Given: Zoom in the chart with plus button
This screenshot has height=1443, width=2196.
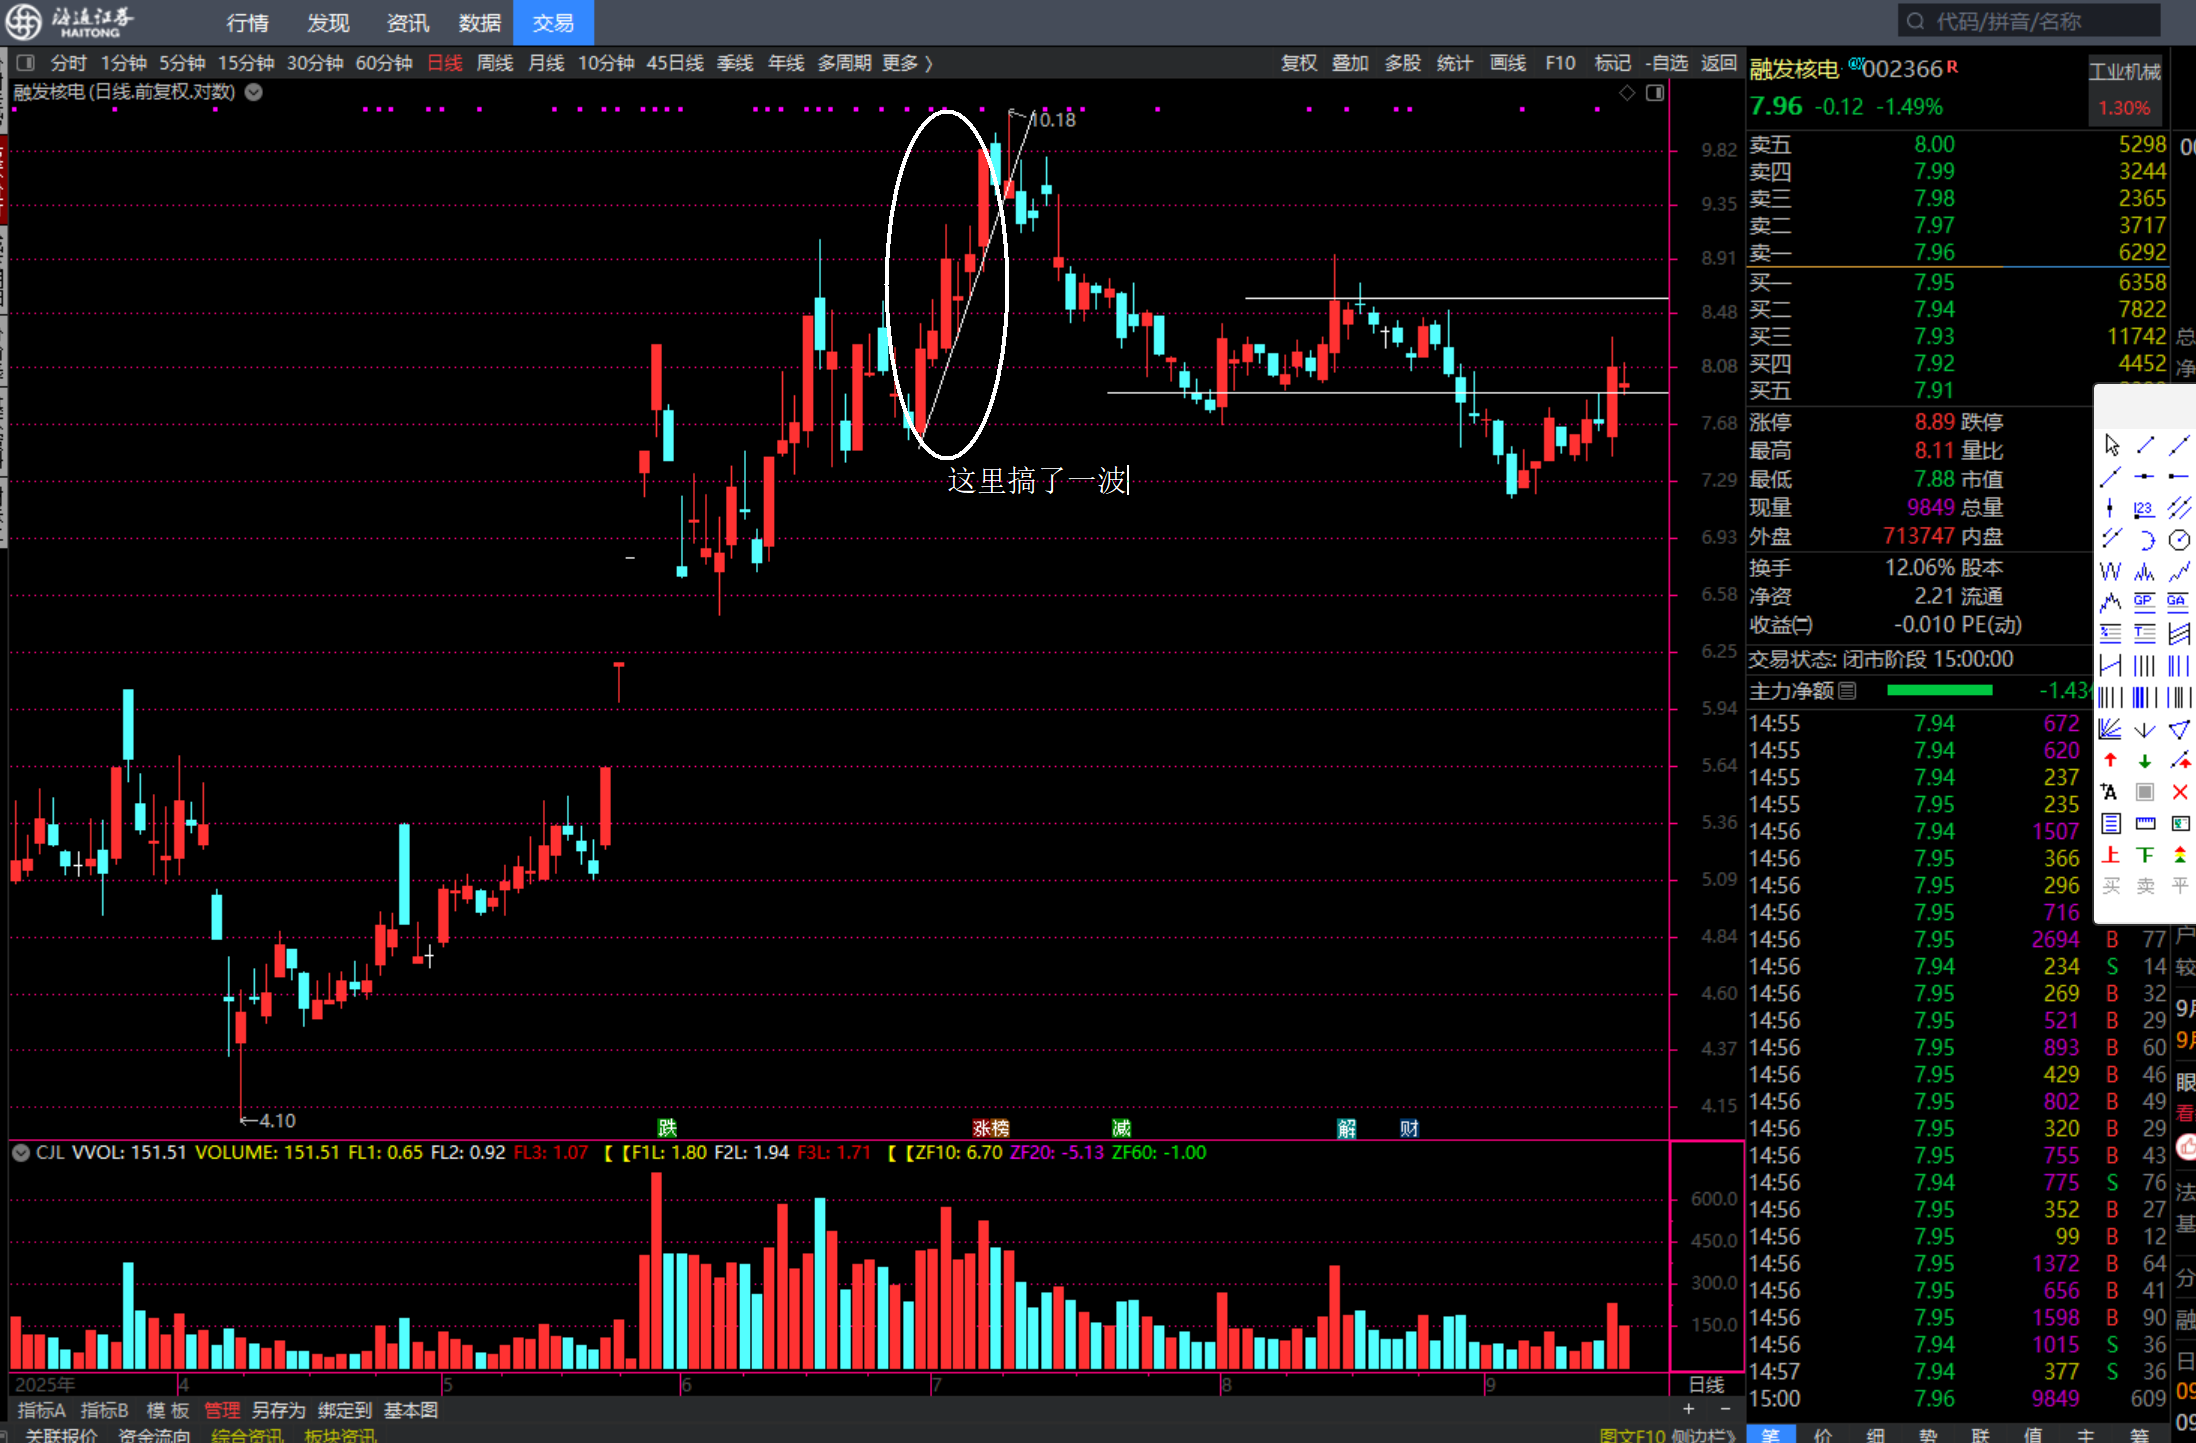Looking at the screenshot, I should coord(1689,1409).
